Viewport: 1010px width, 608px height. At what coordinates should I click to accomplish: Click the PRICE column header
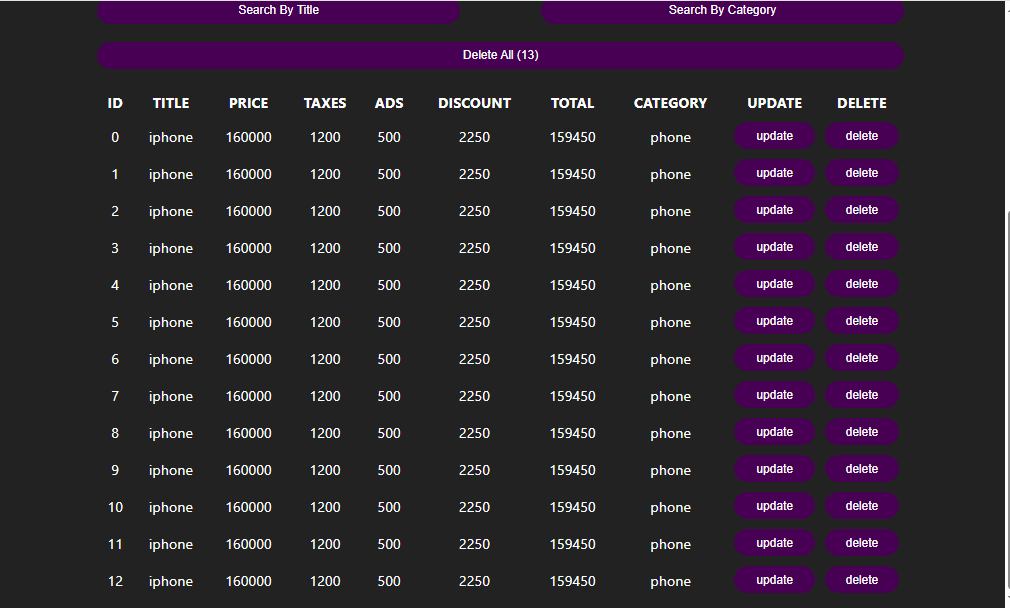coord(249,103)
